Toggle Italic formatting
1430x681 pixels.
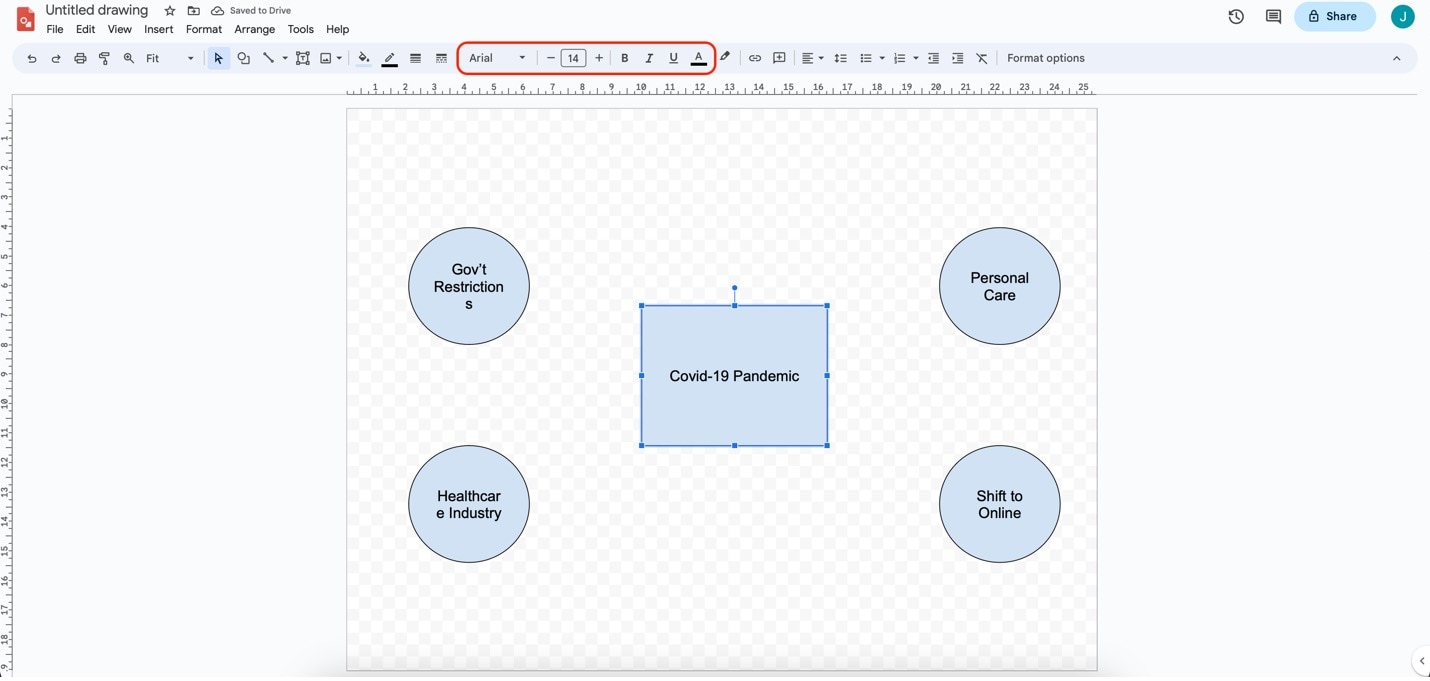coord(649,58)
